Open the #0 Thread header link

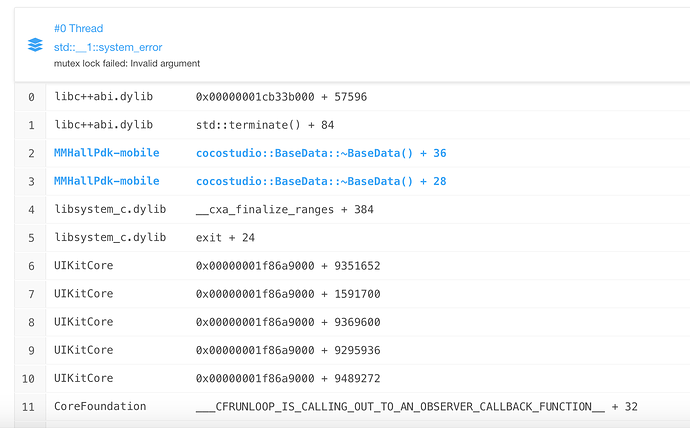click(x=78, y=28)
